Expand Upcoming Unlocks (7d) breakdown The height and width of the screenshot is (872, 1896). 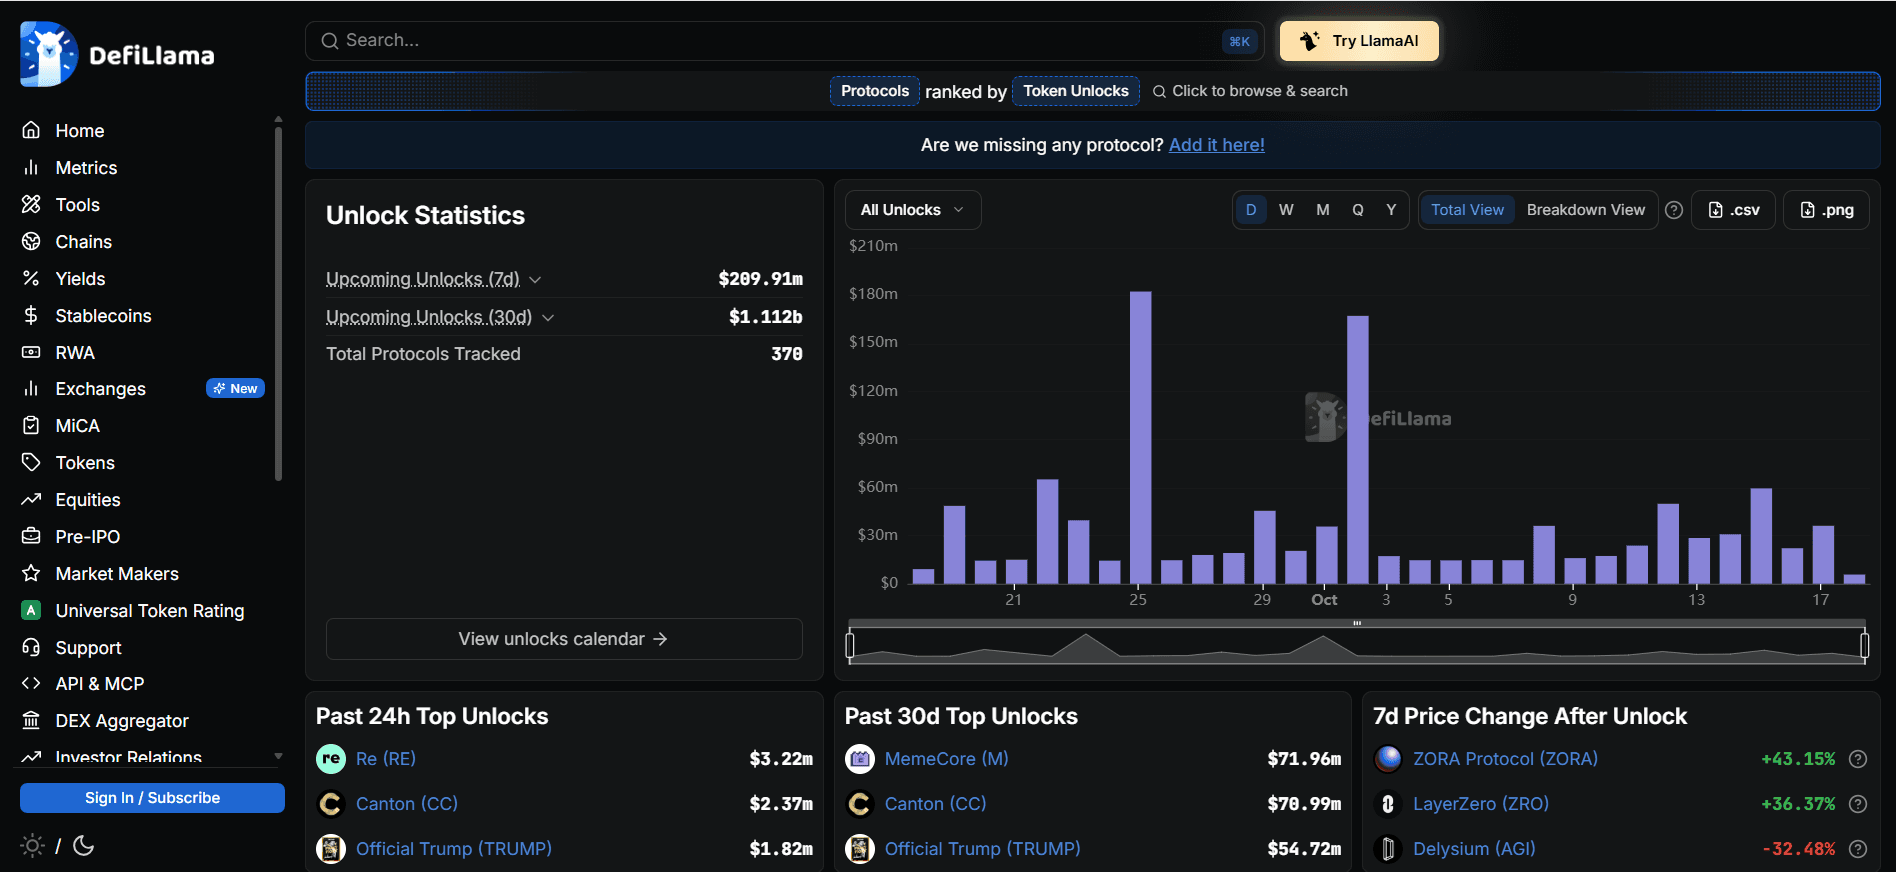click(535, 280)
